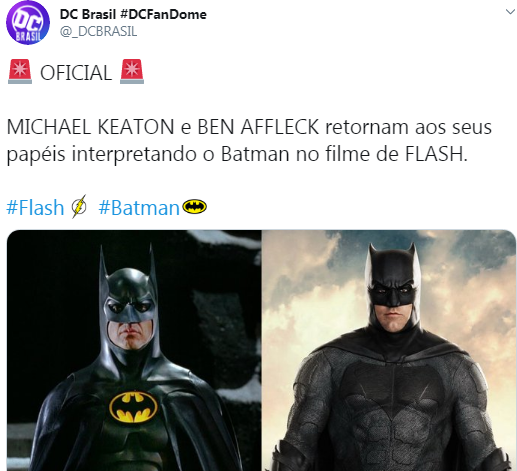Open the right Batman photo with cloudy sky
The image size is (517, 471).
[389, 350]
